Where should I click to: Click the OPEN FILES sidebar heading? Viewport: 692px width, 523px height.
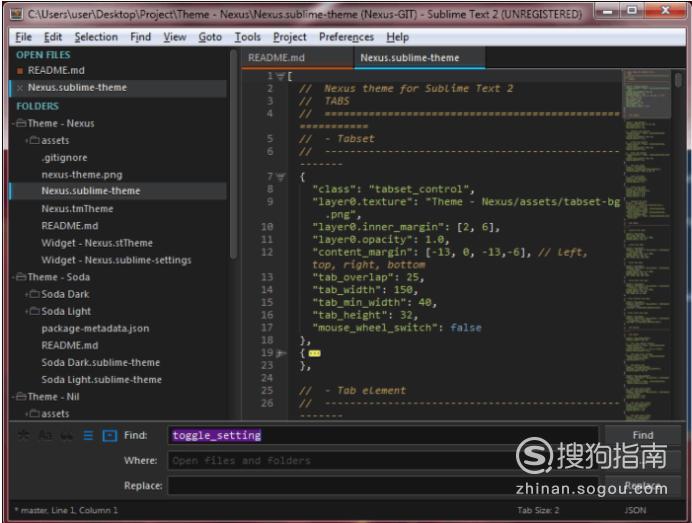click(43, 55)
